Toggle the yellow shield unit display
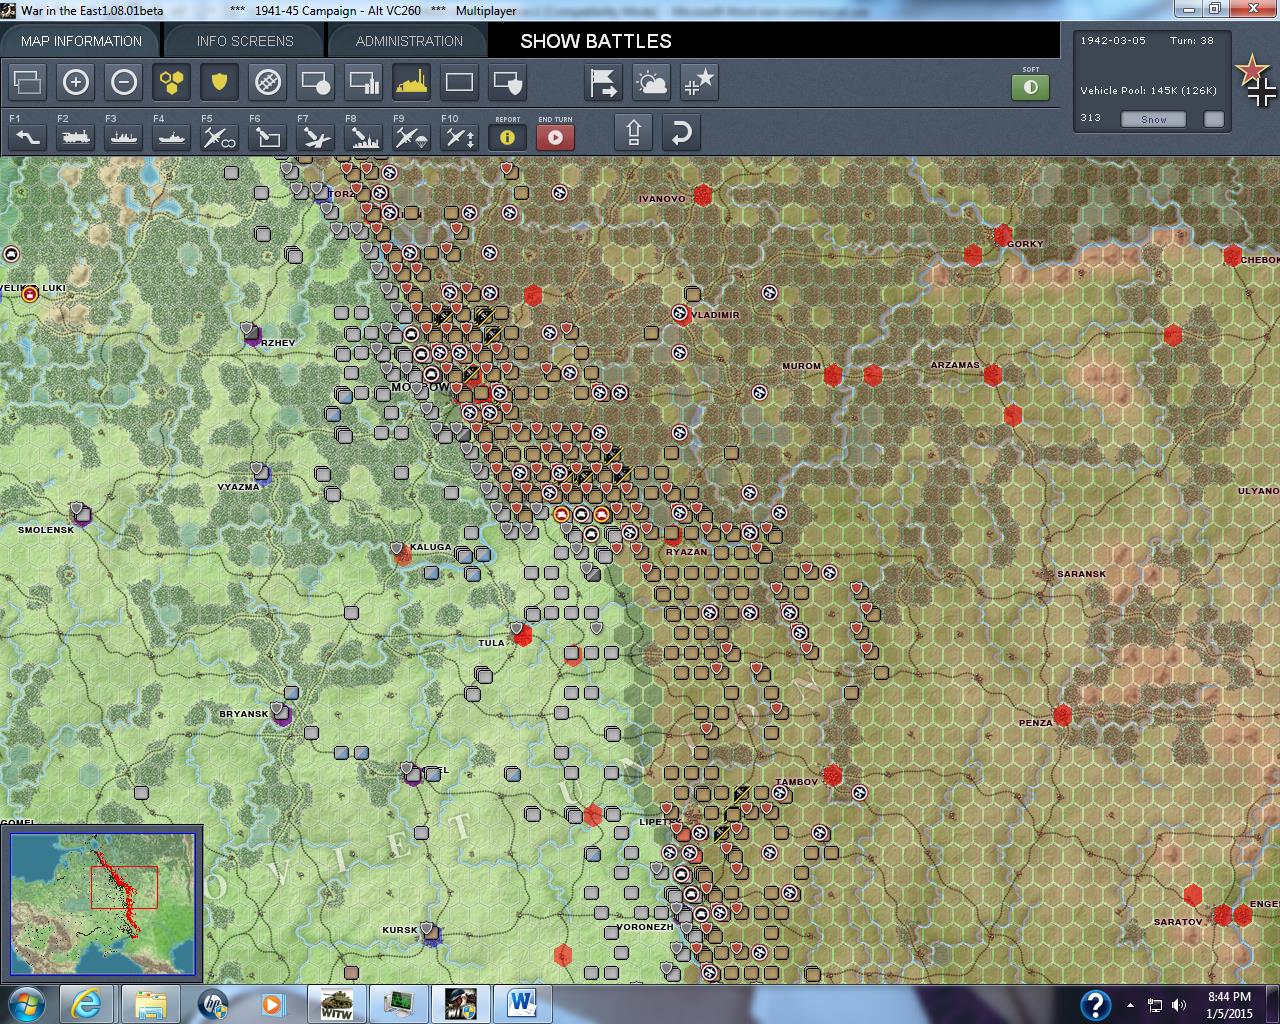This screenshot has width=1280, height=1024. pos(219,82)
